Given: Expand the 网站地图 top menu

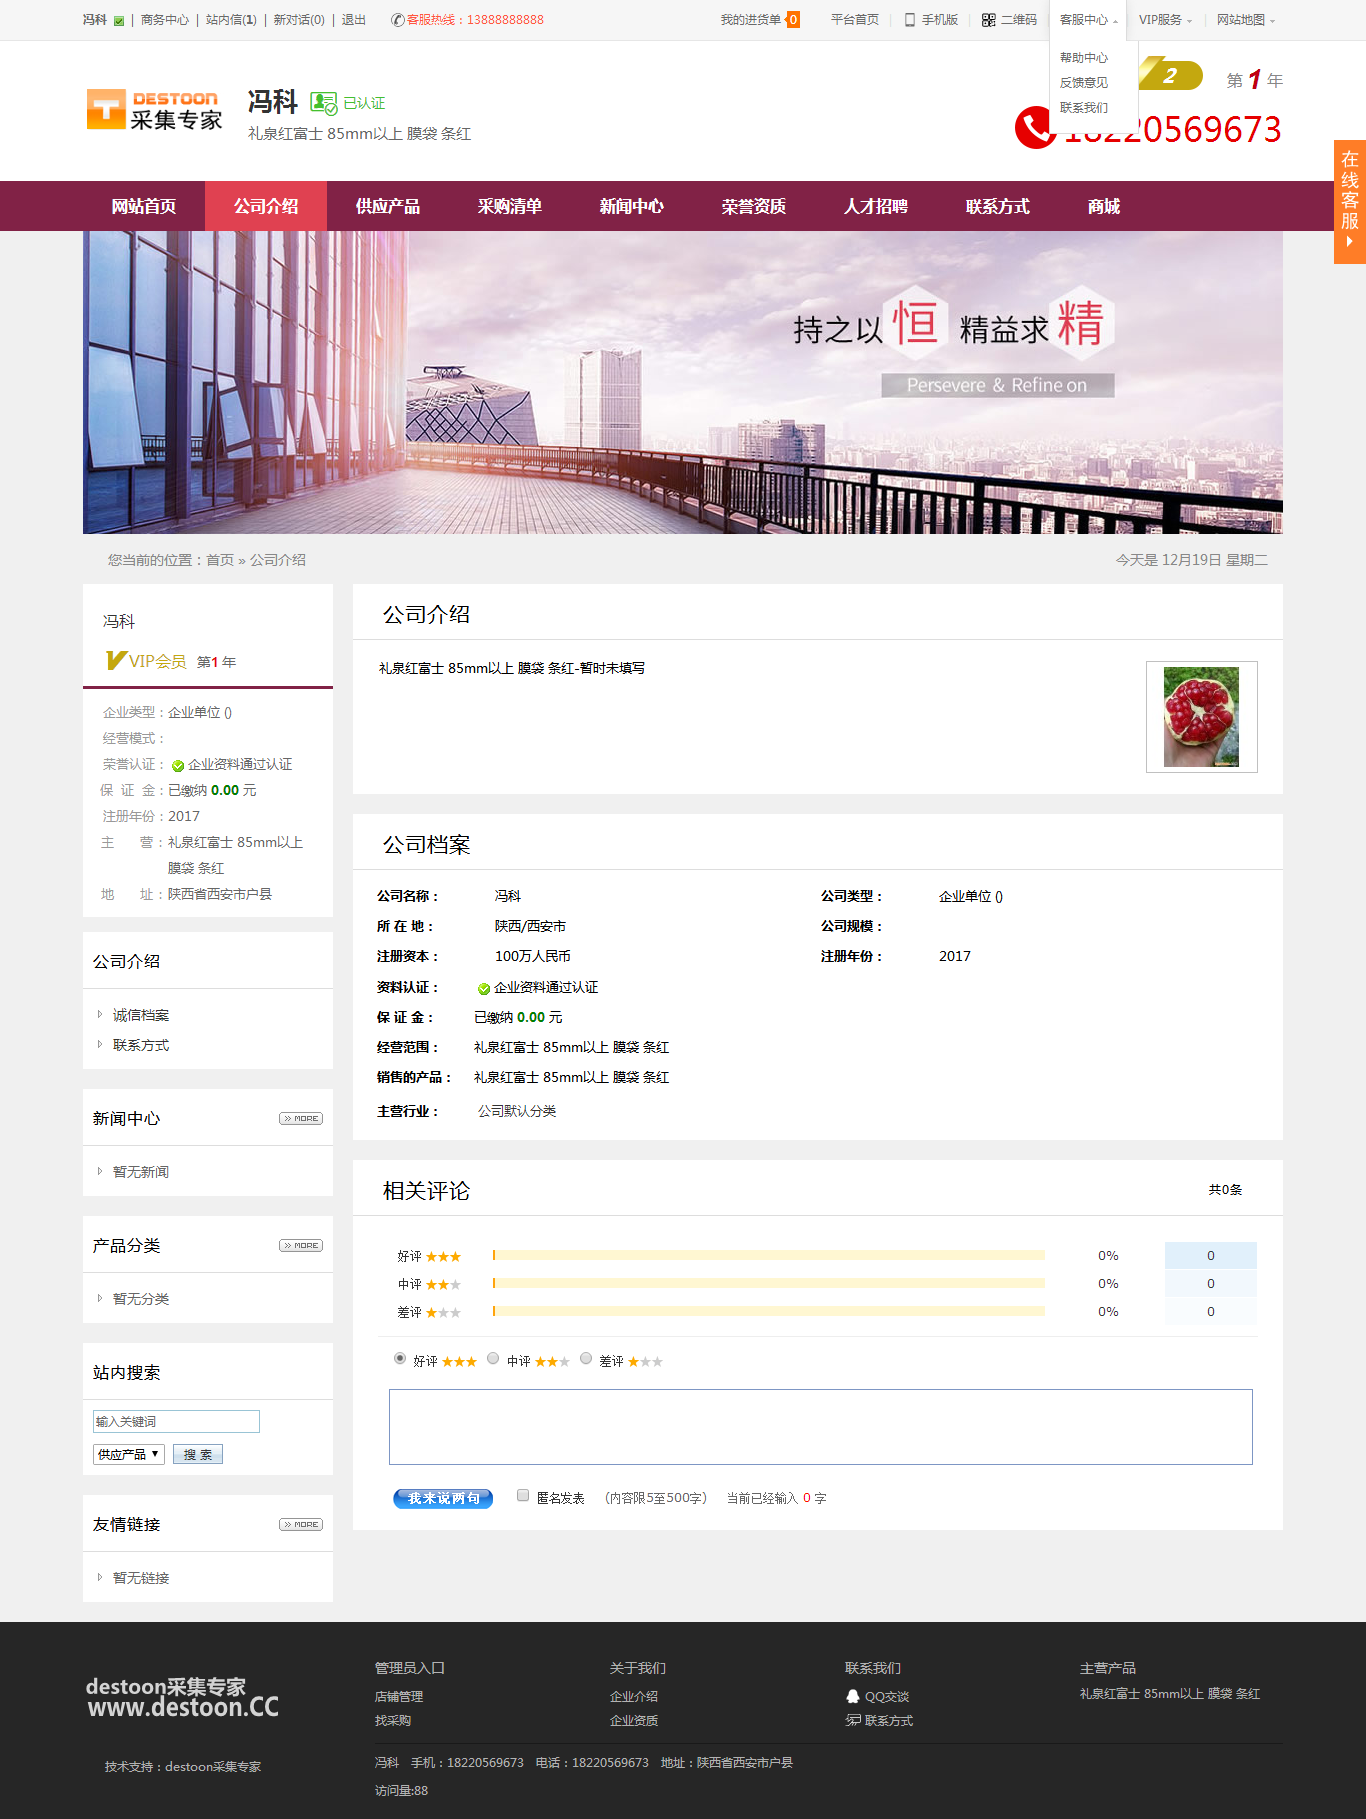Looking at the screenshot, I should click(1245, 20).
